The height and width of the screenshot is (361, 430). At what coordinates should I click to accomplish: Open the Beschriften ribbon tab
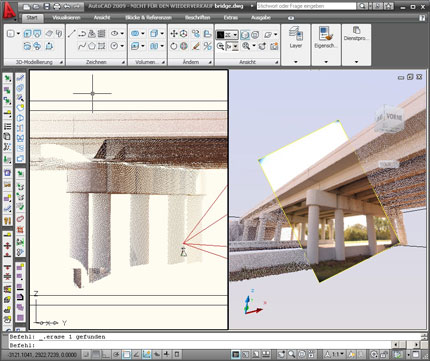pos(198,18)
